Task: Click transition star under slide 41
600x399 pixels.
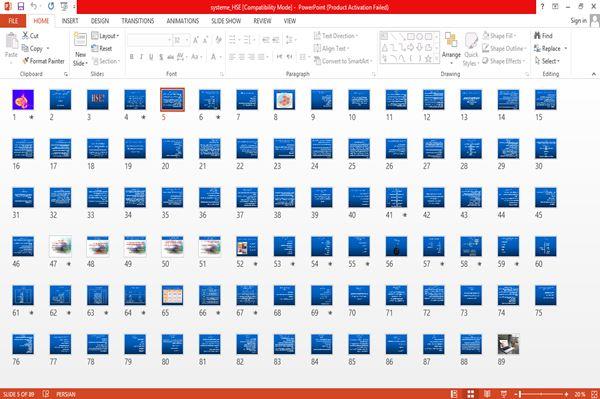Action: pos(405,215)
